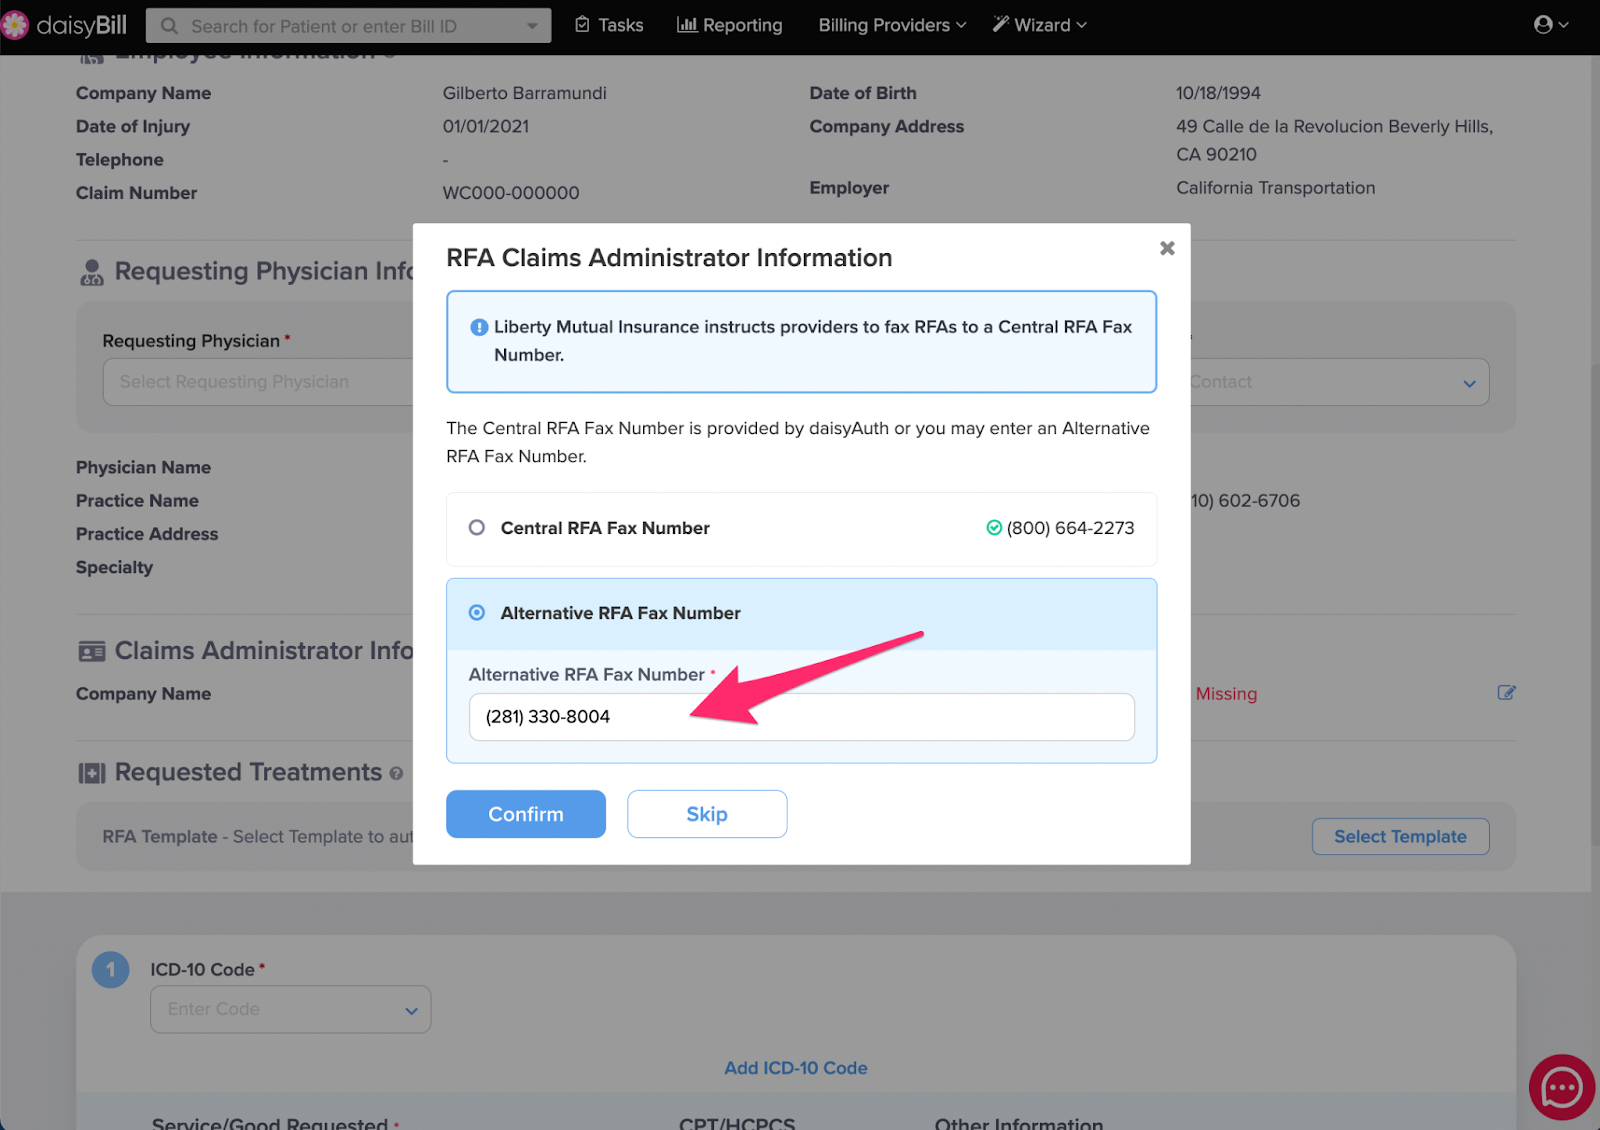Open the Wizard dropdown menu
1600x1130 pixels.
pyautogui.click(x=1040, y=25)
